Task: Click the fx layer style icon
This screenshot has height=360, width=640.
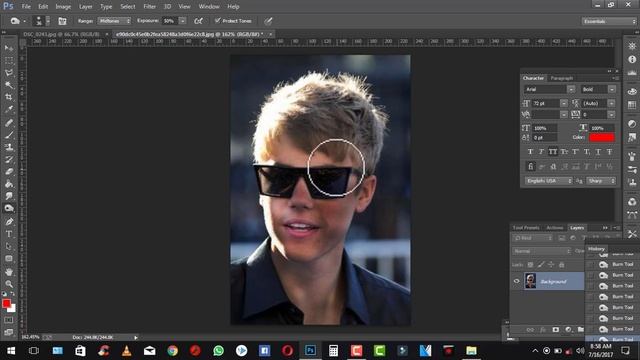Action: click(543, 329)
